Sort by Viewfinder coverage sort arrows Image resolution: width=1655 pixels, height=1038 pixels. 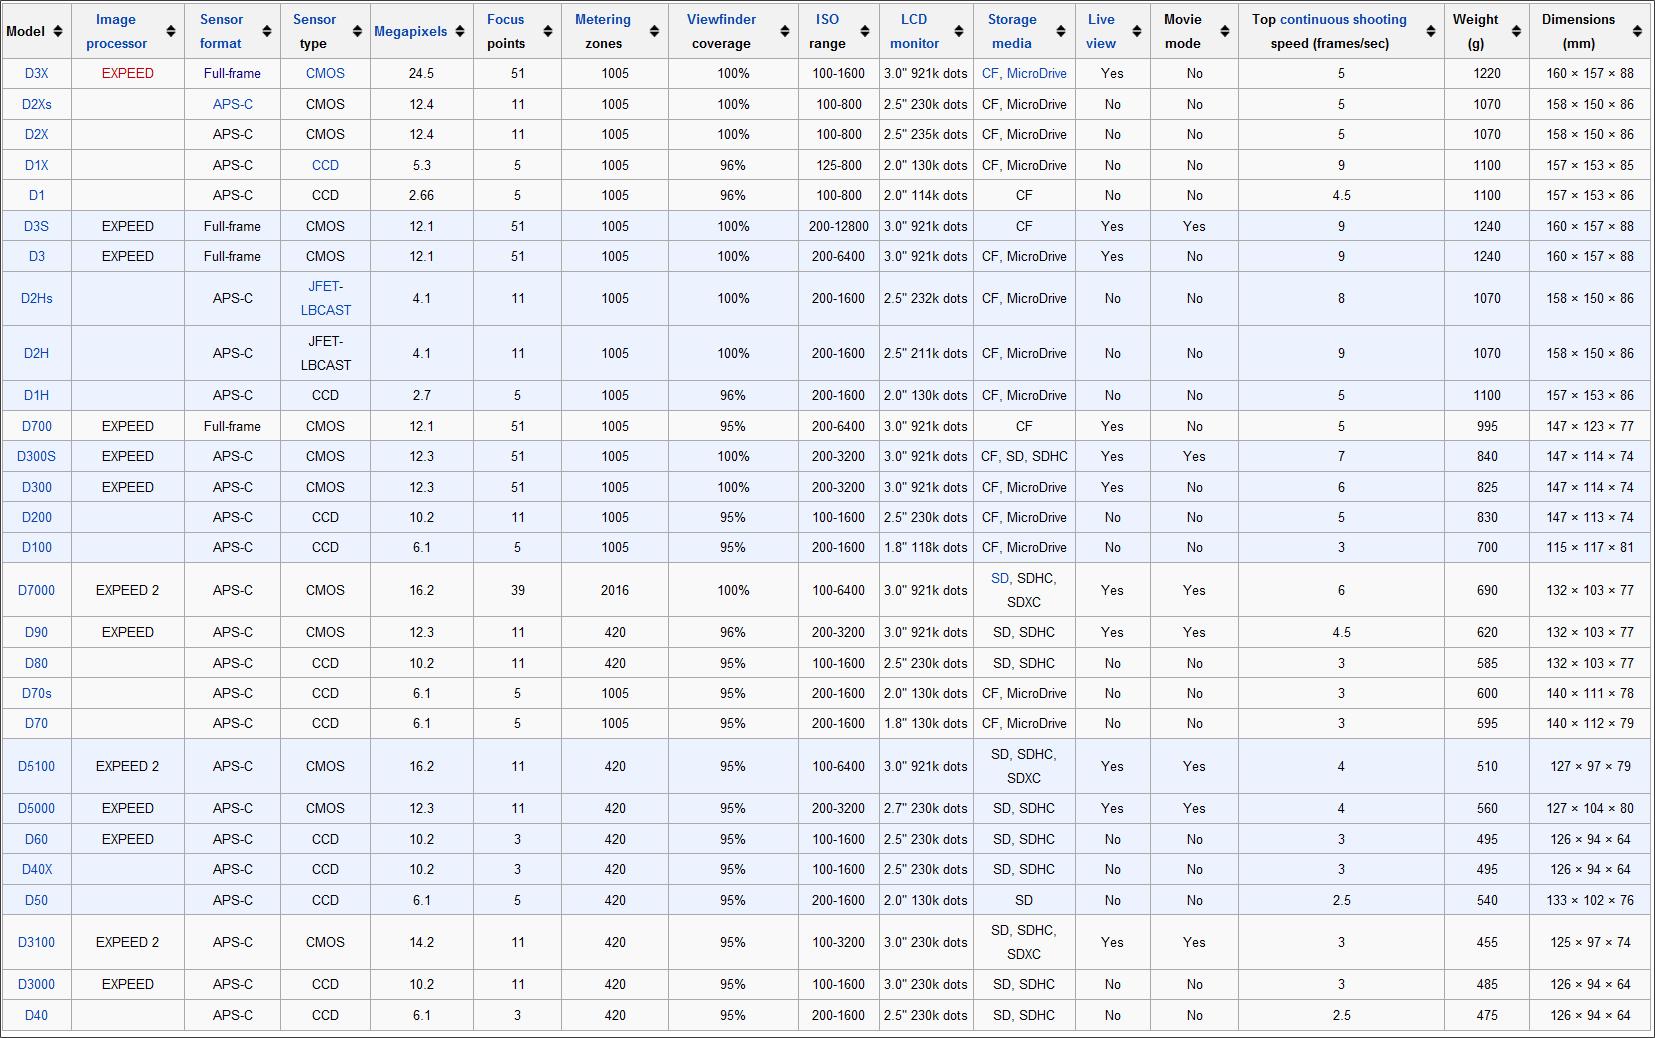coord(785,31)
